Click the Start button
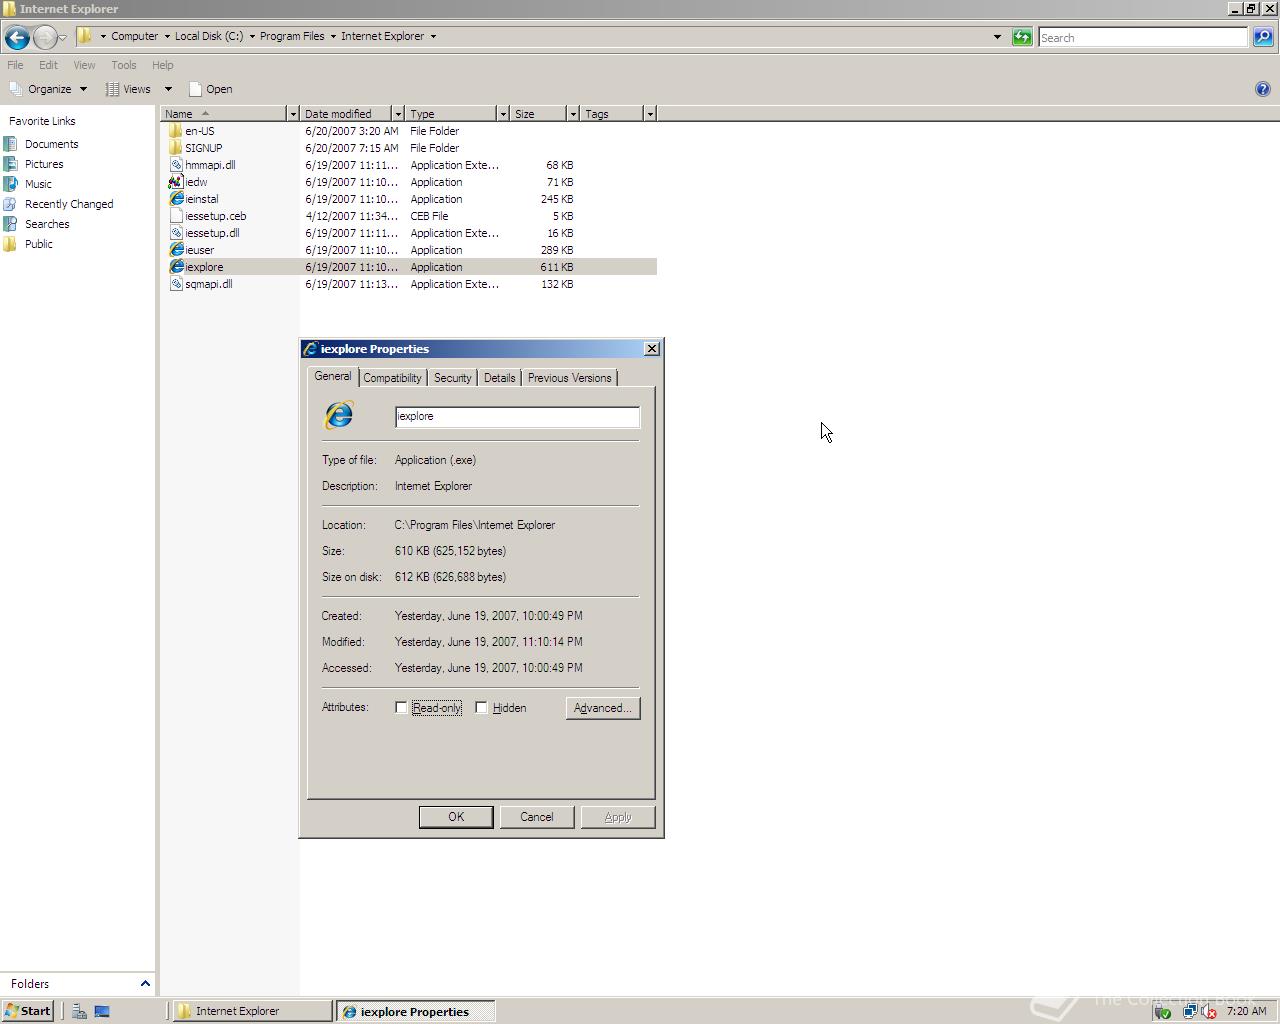 point(27,1011)
